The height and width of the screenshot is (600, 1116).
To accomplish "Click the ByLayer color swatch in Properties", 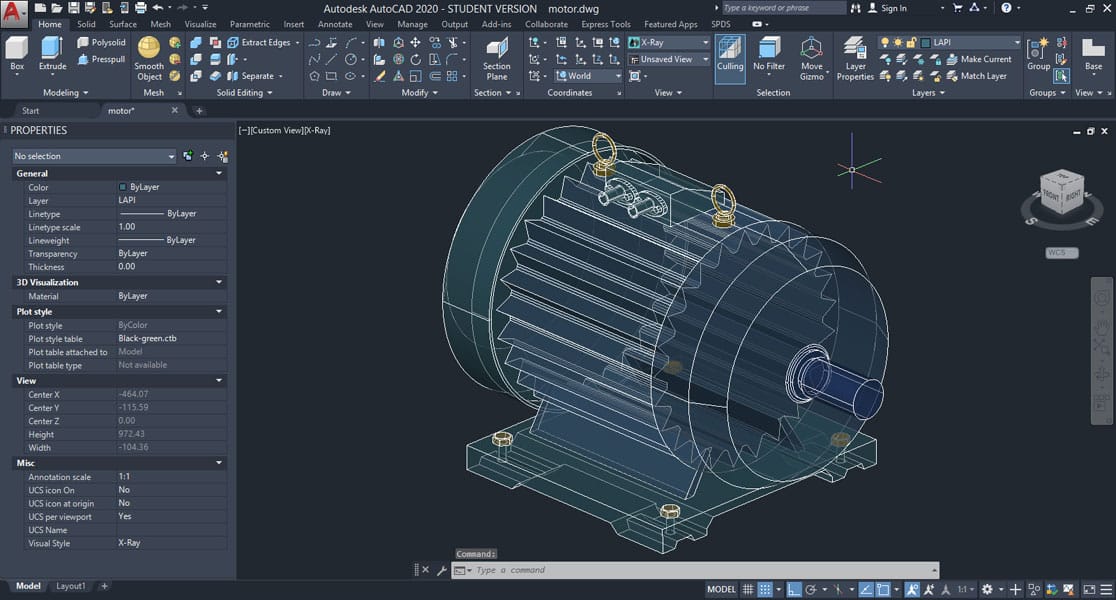I will click(x=122, y=187).
